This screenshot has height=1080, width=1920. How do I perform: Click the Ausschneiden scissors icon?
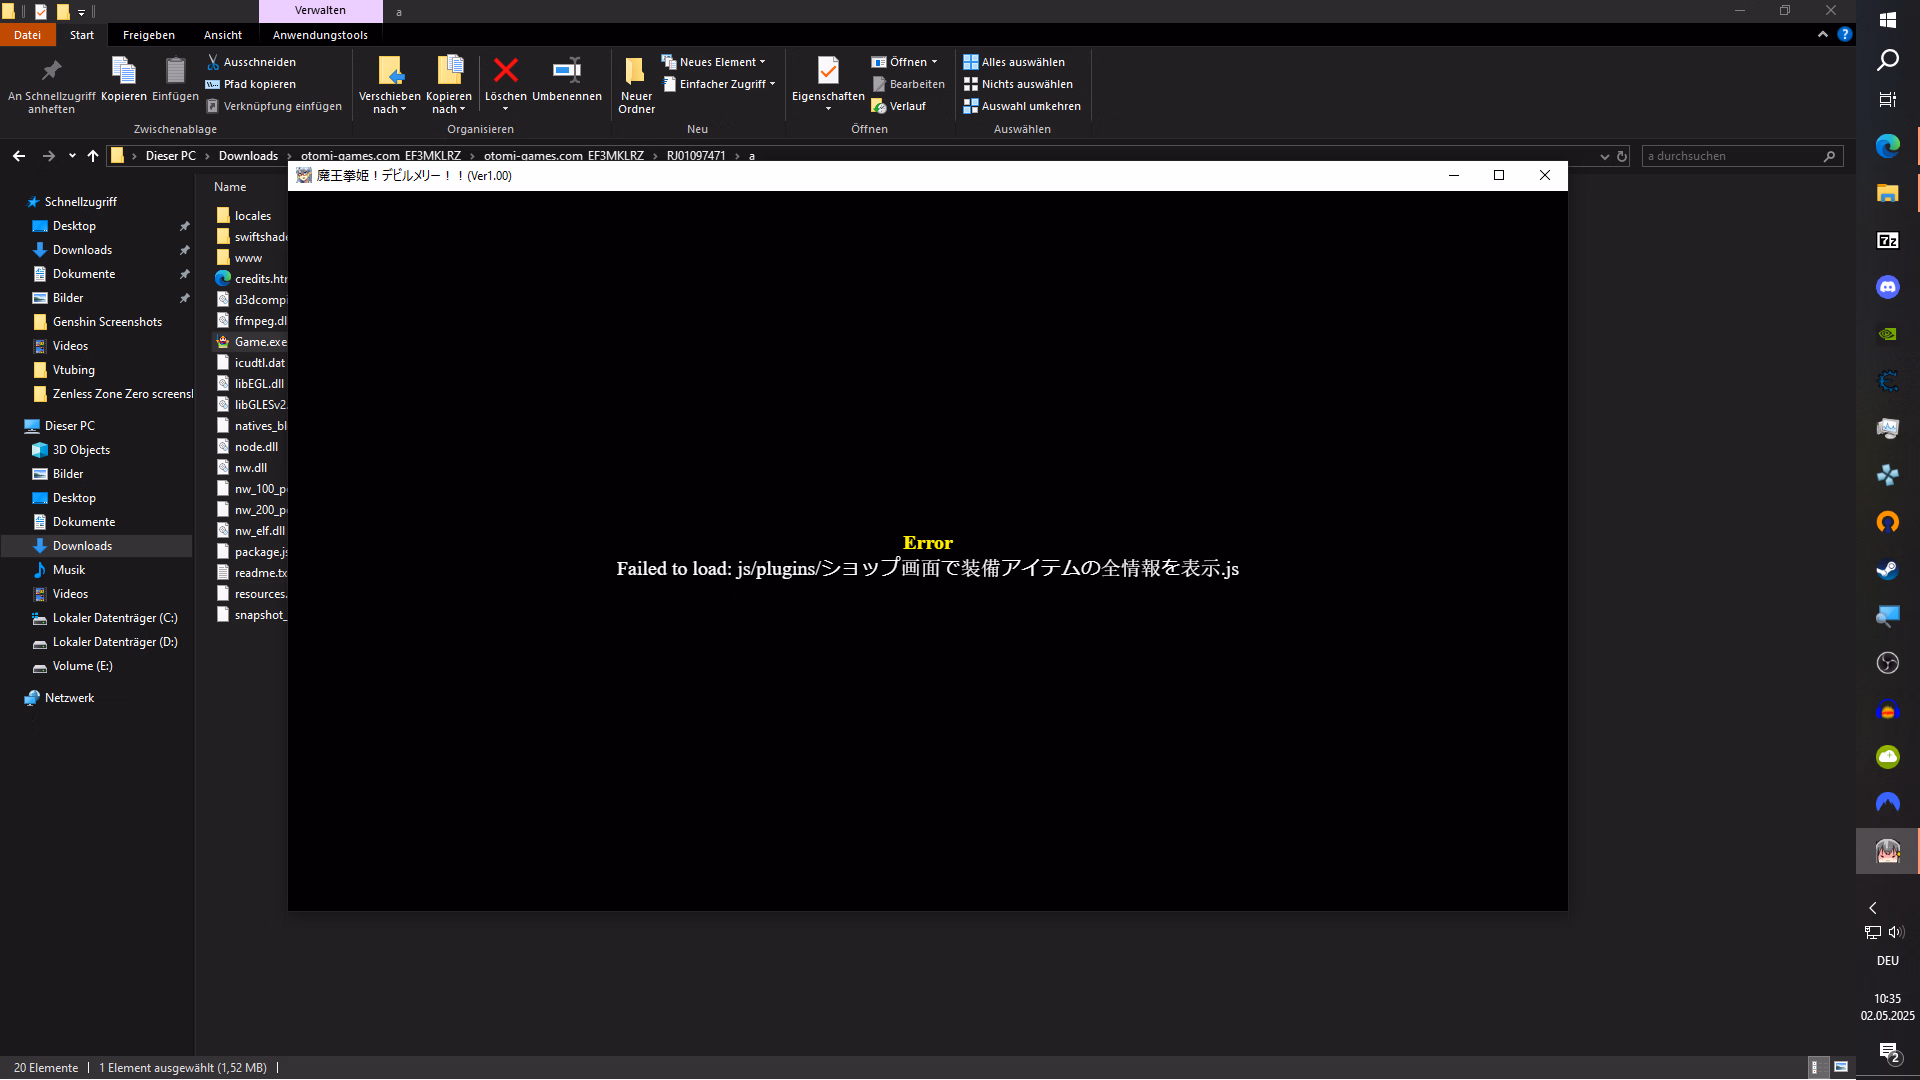click(213, 62)
